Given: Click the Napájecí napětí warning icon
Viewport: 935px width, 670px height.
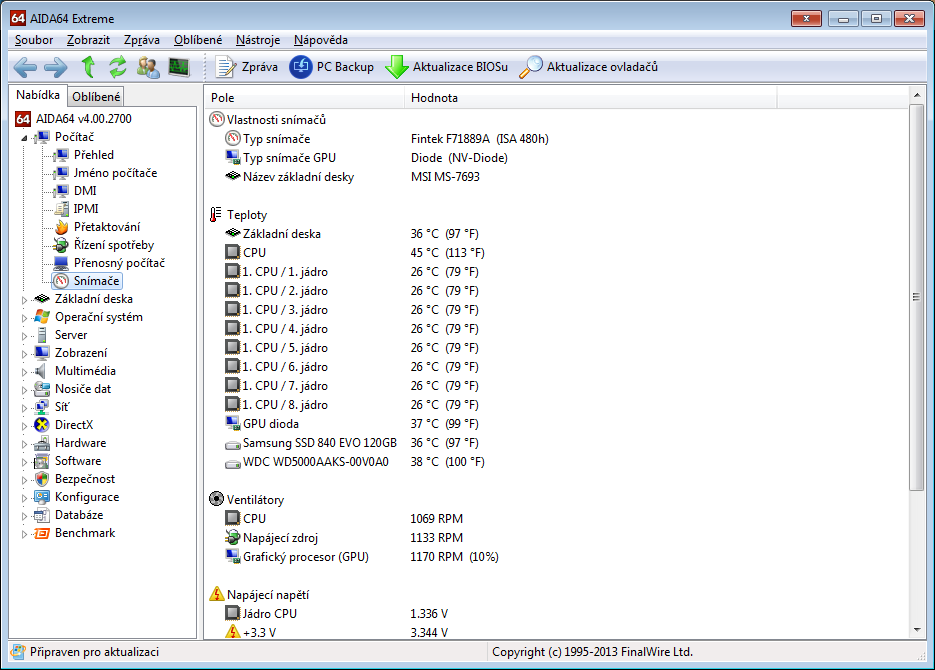Looking at the screenshot, I should (216, 594).
